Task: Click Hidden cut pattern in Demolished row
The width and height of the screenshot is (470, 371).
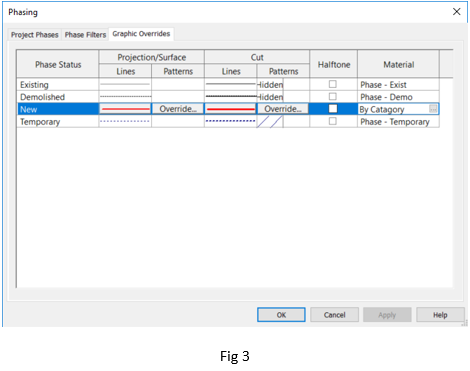Action: point(270,97)
